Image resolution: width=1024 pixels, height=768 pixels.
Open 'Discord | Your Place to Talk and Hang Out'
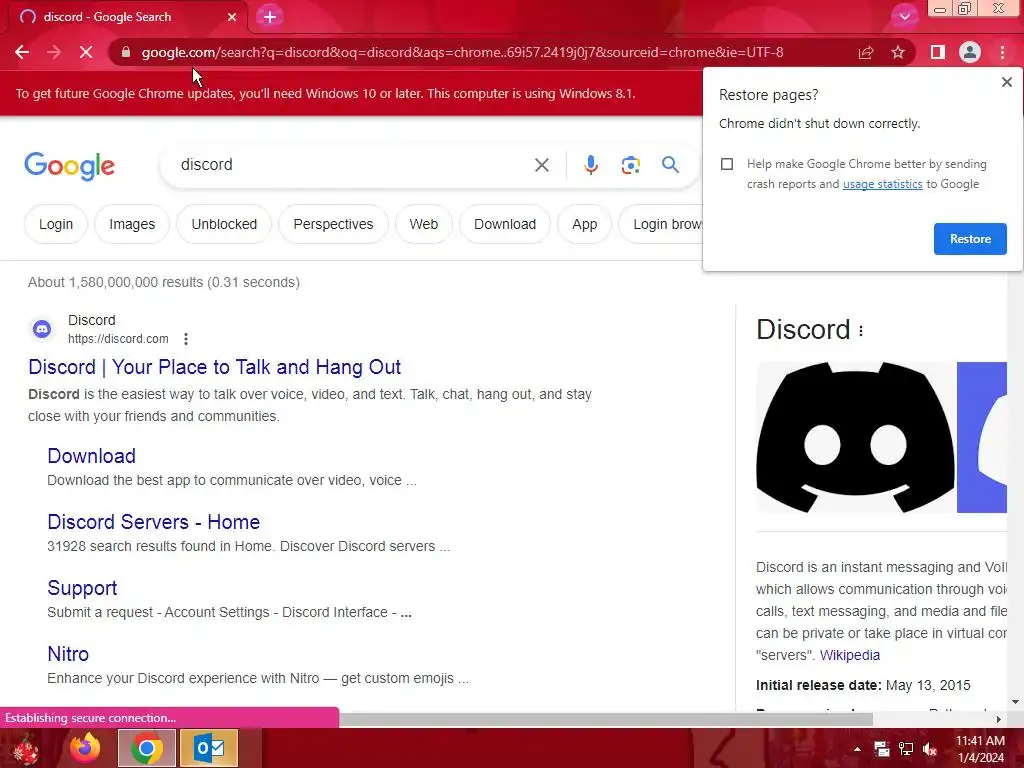(x=214, y=367)
